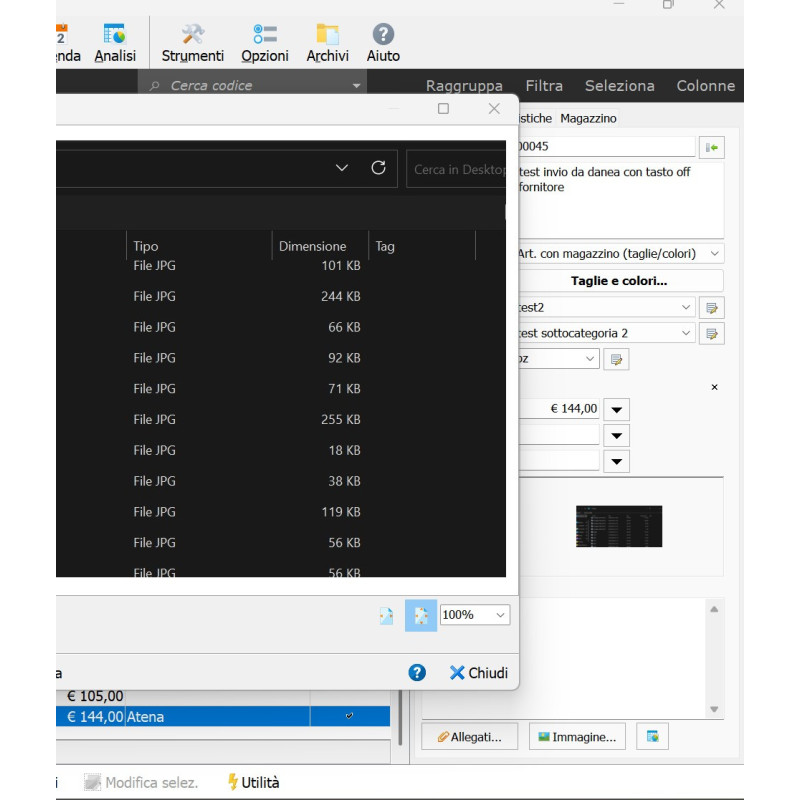Screen dimensions: 800x800
Task: Select the Atena row in the list
Action: (223, 716)
